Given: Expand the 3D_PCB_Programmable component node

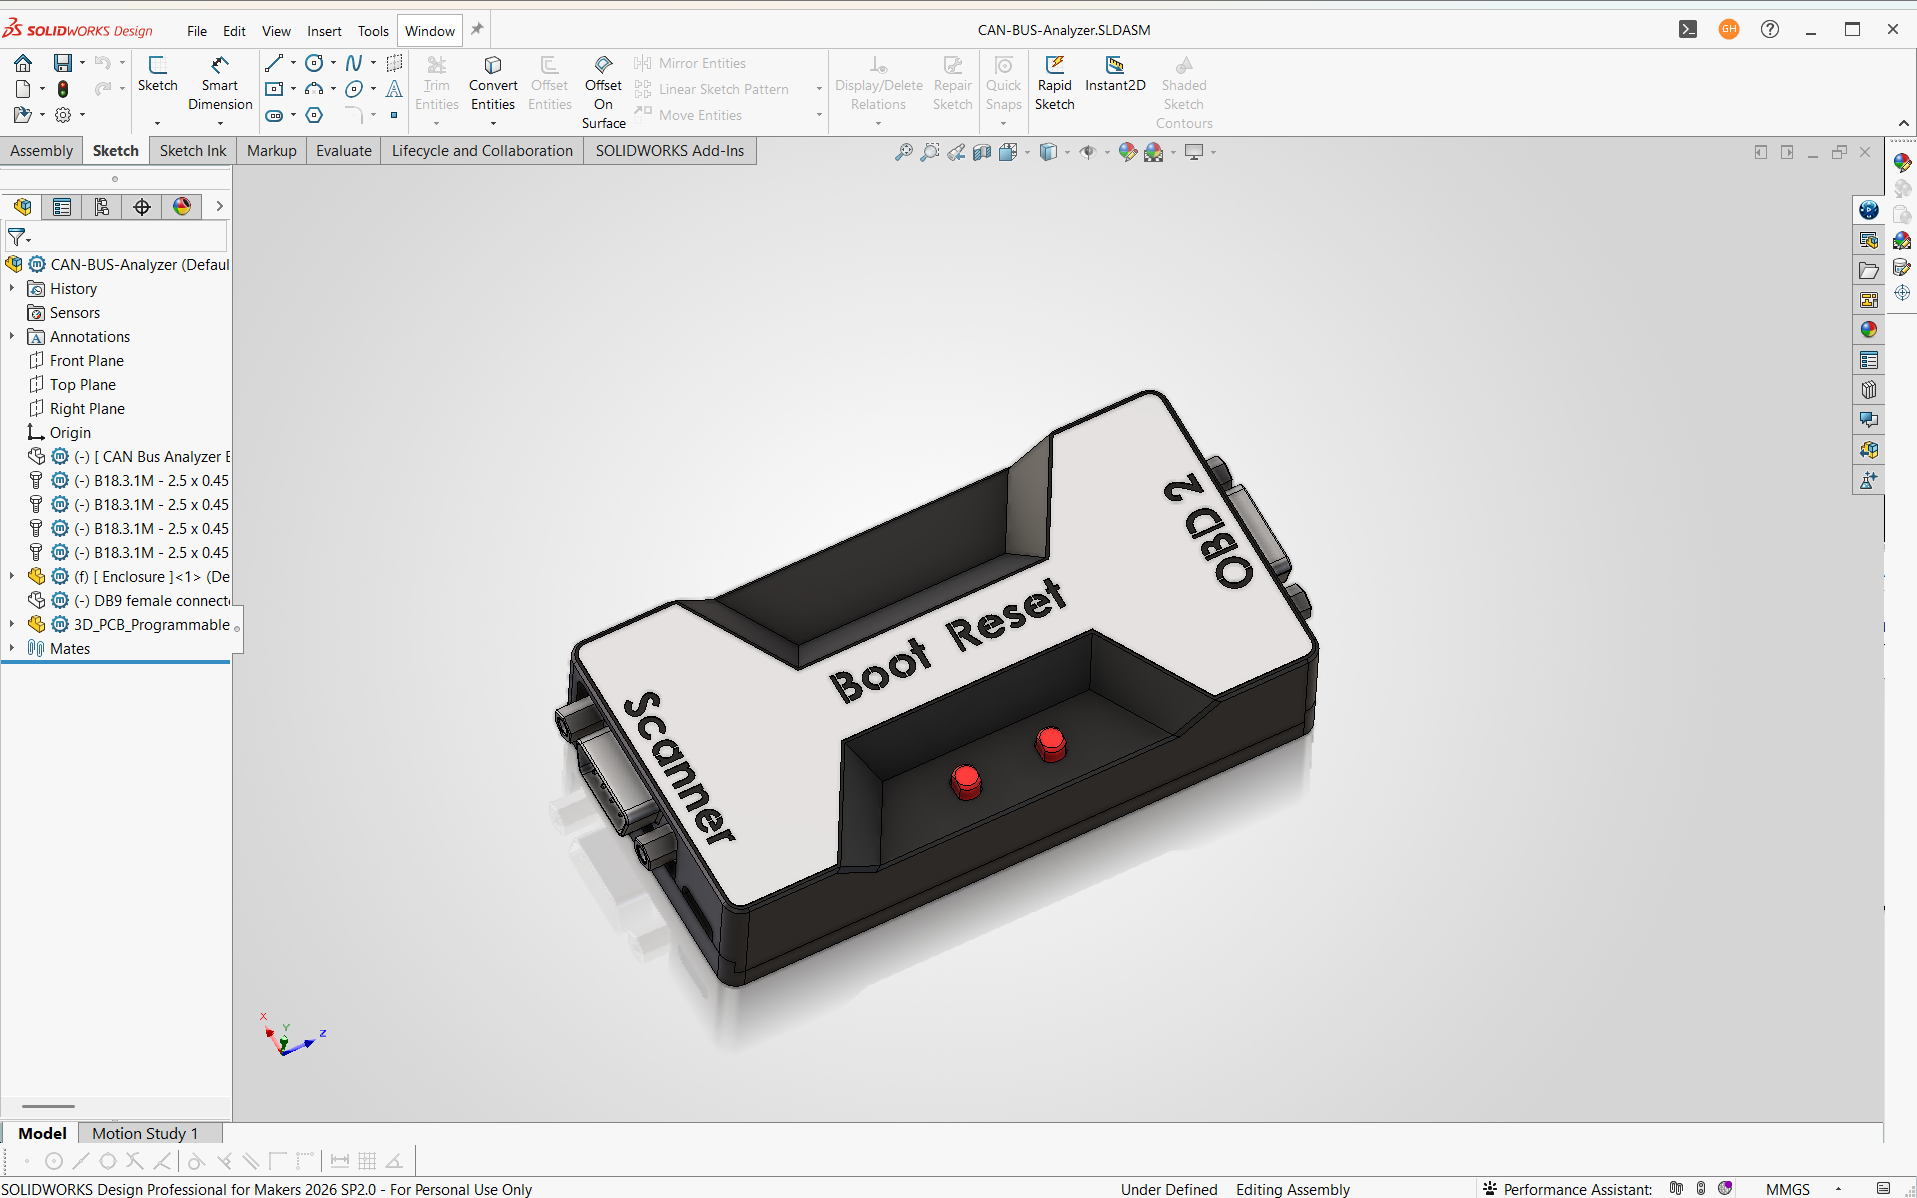Looking at the screenshot, I should pos(12,625).
